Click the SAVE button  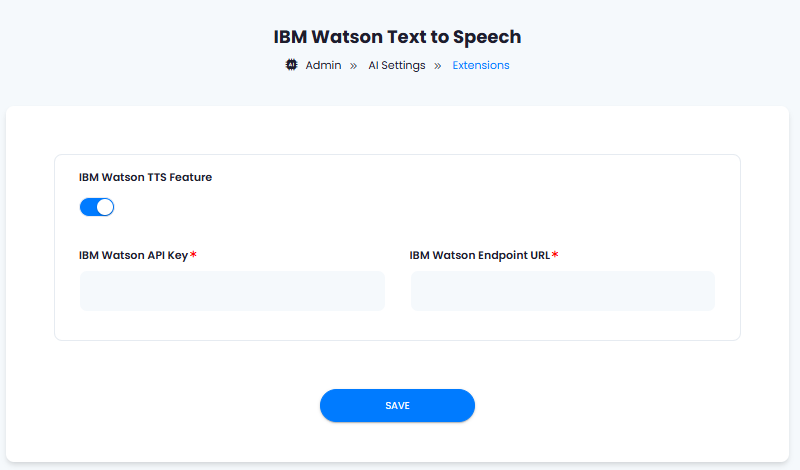pyautogui.click(x=397, y=406)
